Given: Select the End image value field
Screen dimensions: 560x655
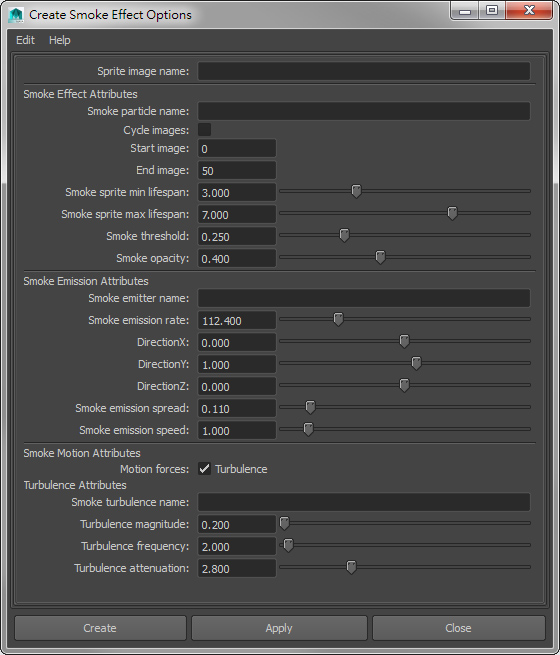Looking at the screenshot, I should pyautogui.click(x=237, y=170).
